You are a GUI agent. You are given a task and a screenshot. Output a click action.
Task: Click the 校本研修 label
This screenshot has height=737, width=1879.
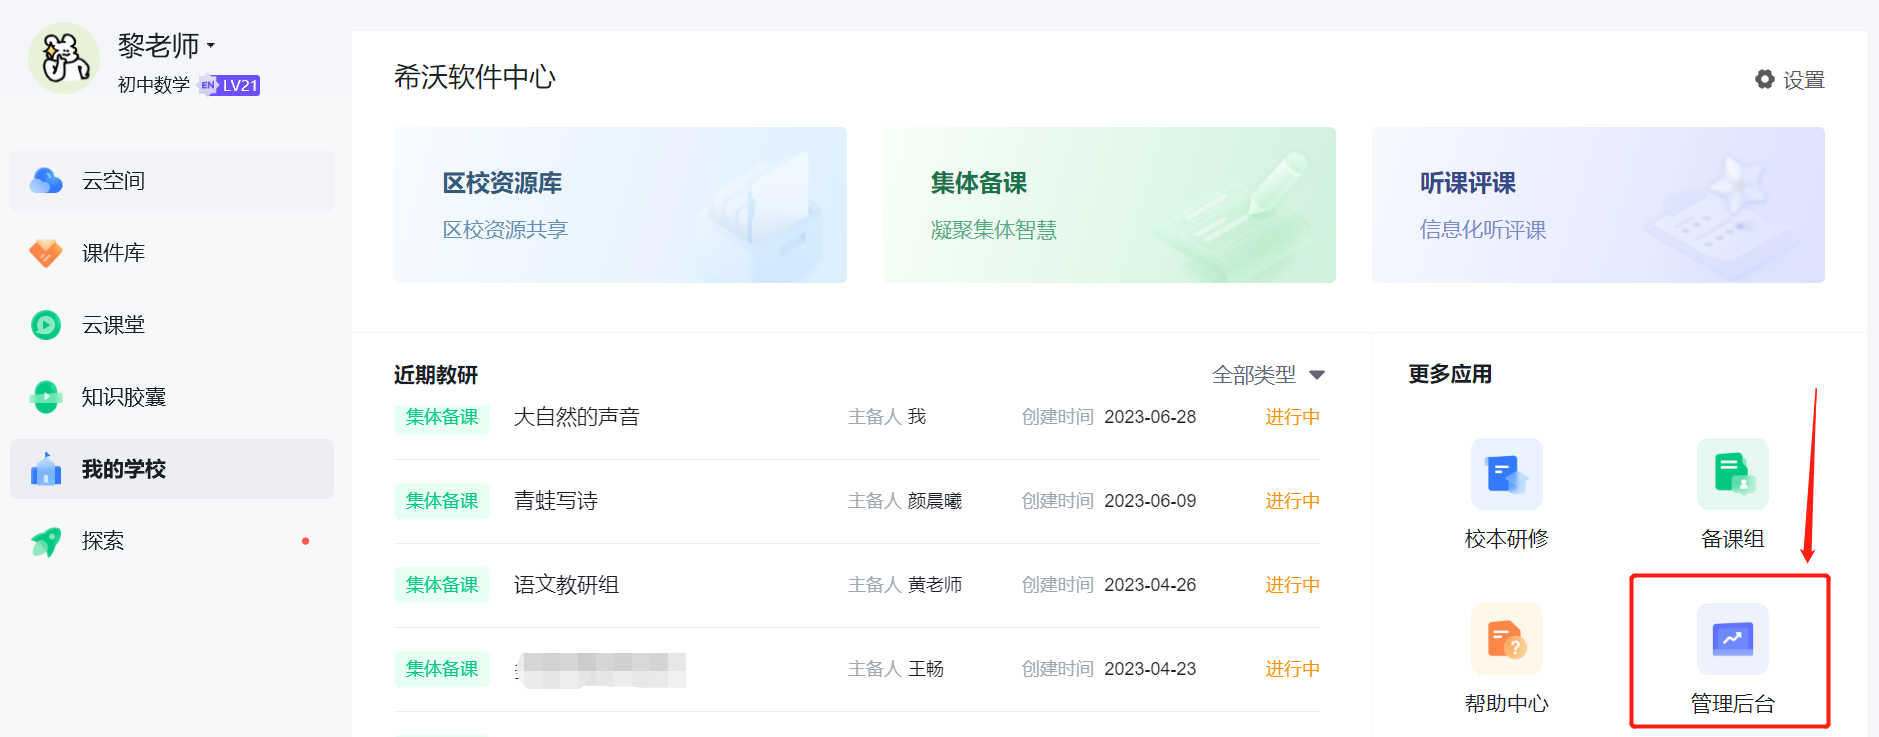[x=1507, y=539]
